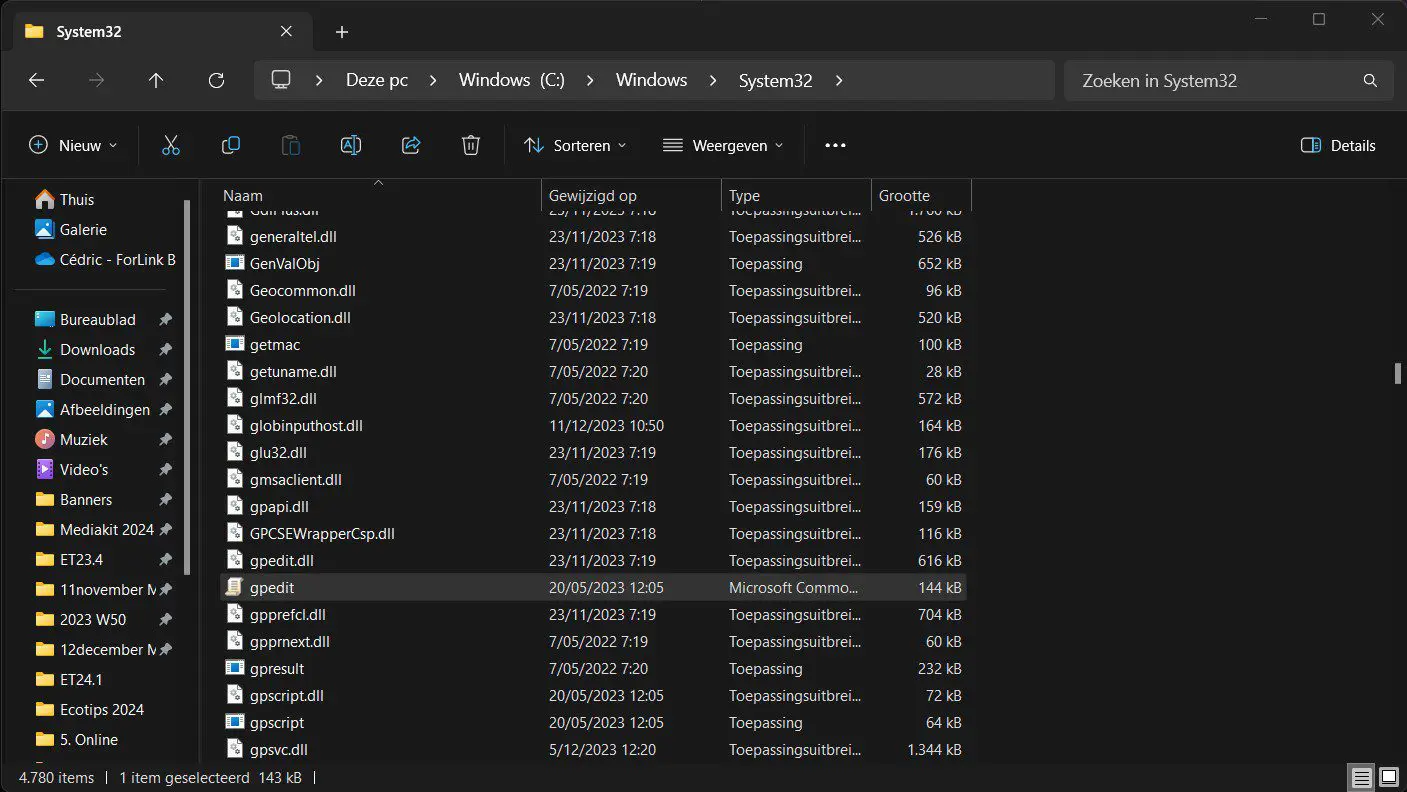Viewport: 1407px width, 792px height.
Task: Refresh the System32 folder view
Action: [216, 81]
